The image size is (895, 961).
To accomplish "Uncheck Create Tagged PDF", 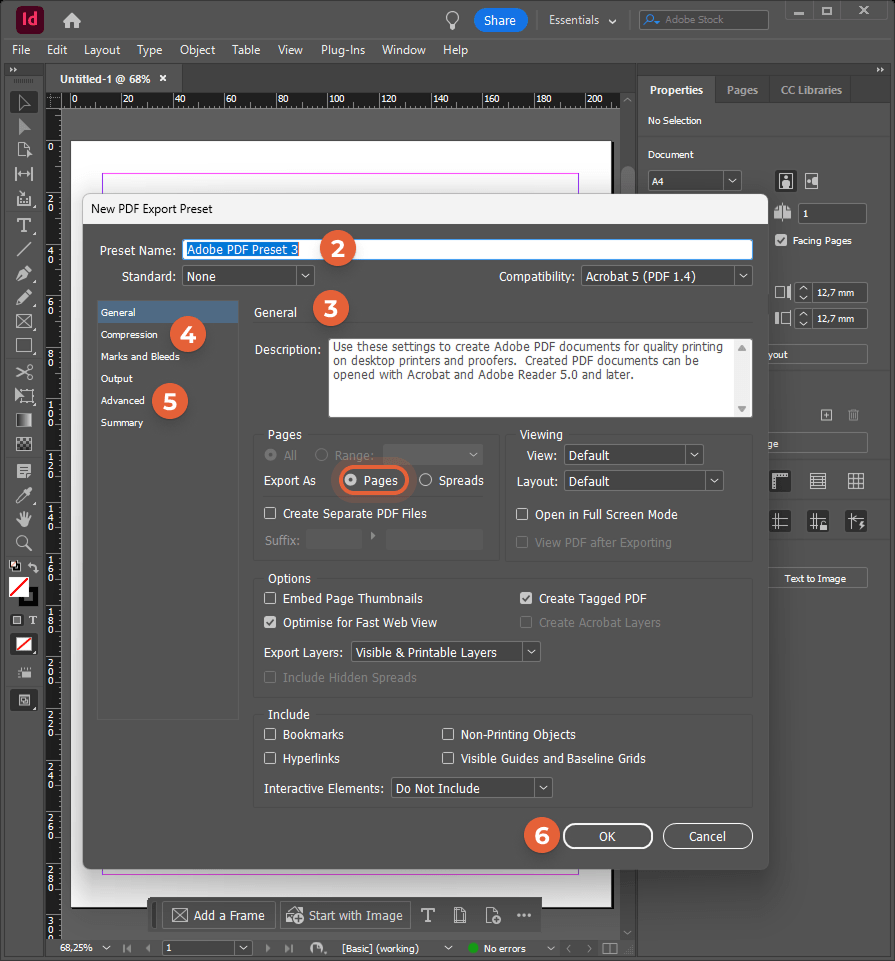I will (526, 598).
